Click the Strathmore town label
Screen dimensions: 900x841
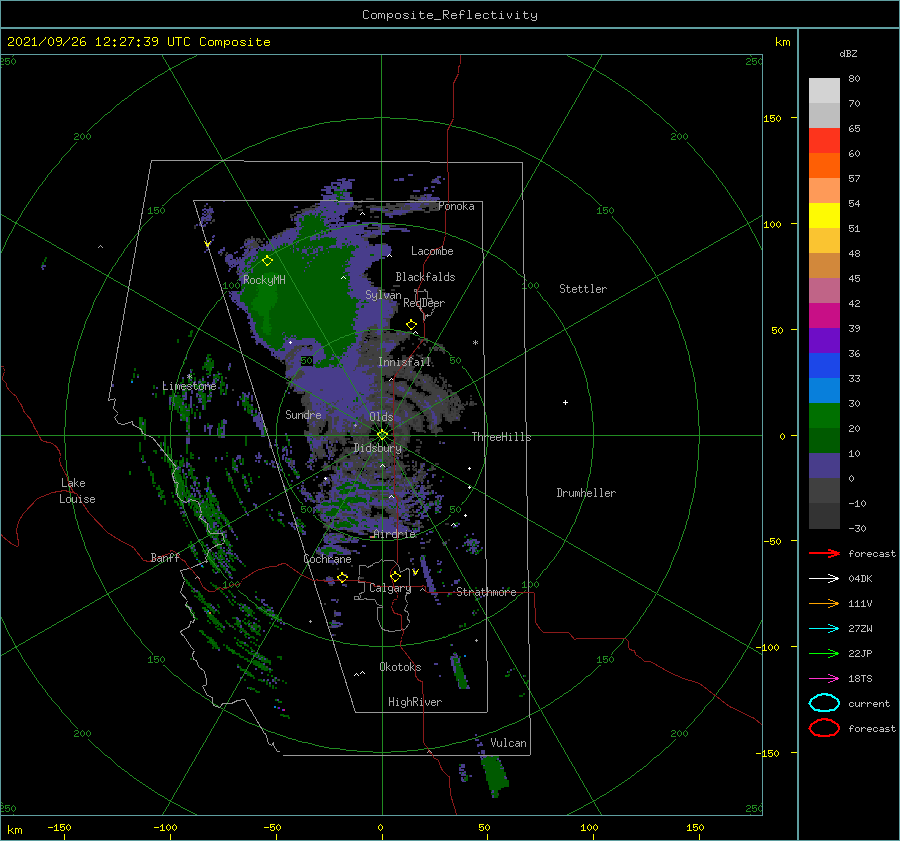tap(486, 592)
